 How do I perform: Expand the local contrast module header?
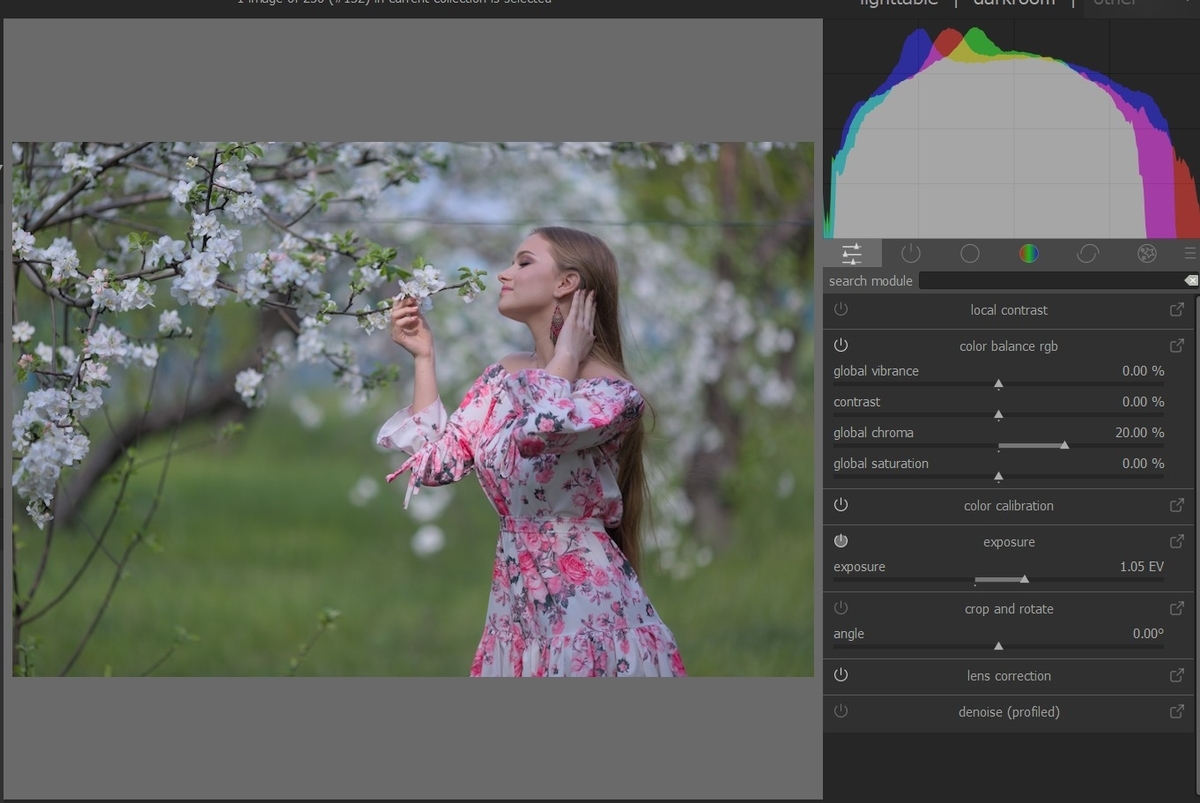tap(1009, 310)
